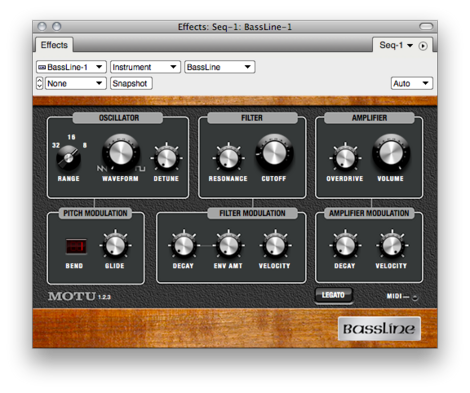470x393 pixels.
Task: Select the Effects tab
Action: (54, 45)
